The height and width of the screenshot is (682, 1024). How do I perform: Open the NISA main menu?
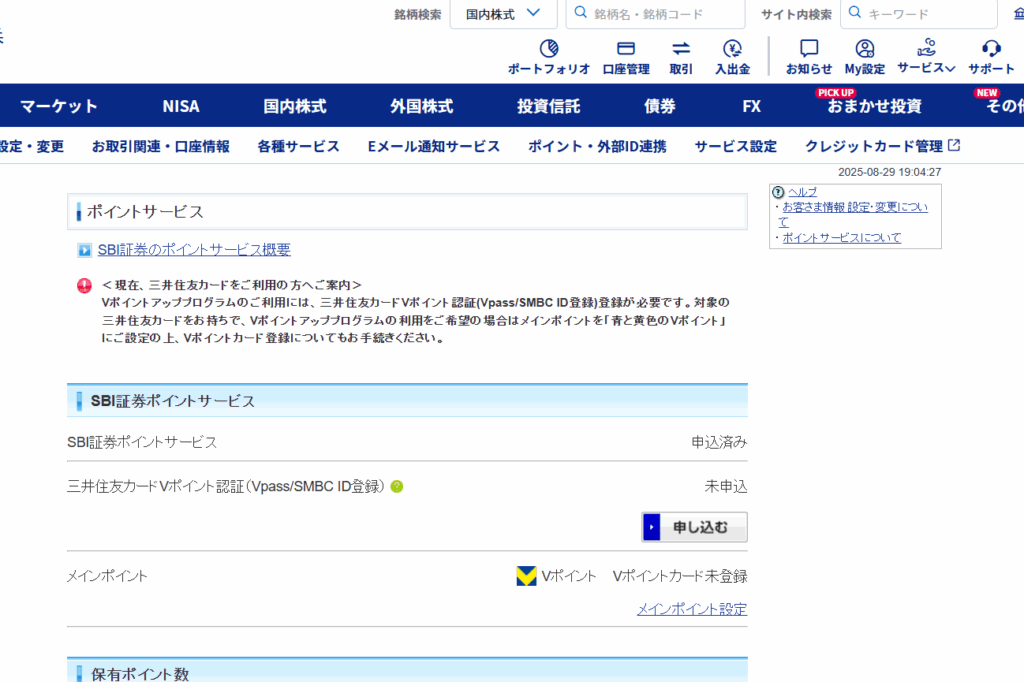point(181,106)
